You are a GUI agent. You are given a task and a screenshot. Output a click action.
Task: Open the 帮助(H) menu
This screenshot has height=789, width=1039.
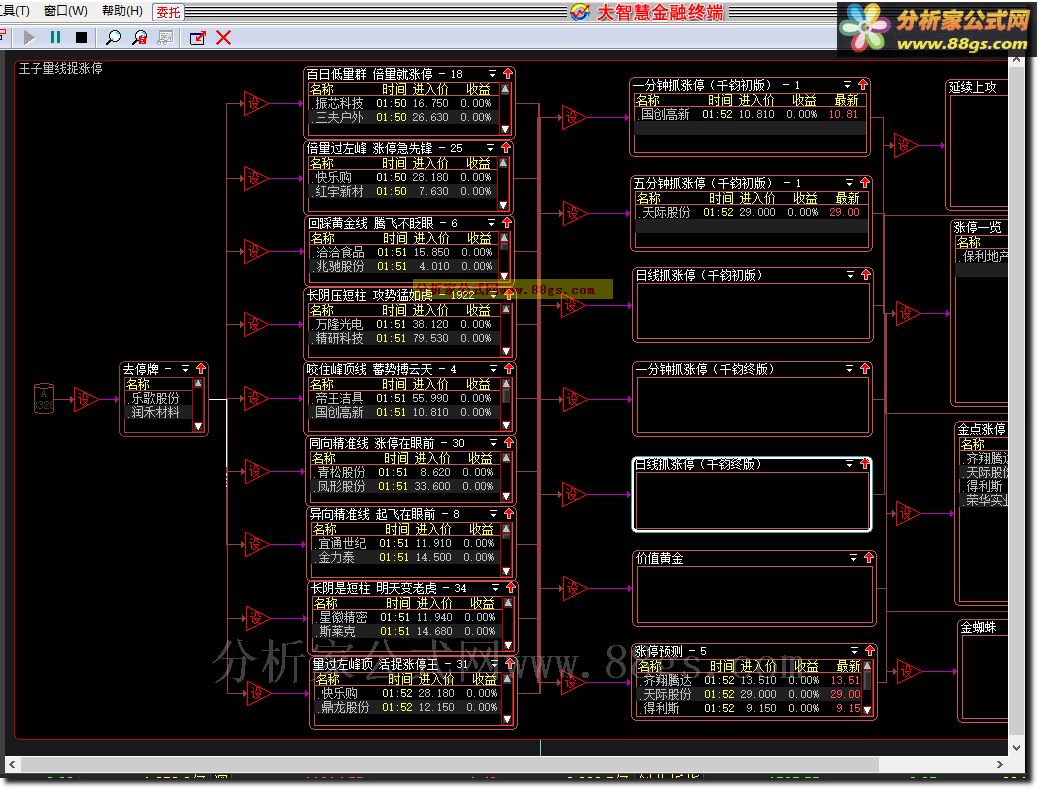[x=122, y=11]
